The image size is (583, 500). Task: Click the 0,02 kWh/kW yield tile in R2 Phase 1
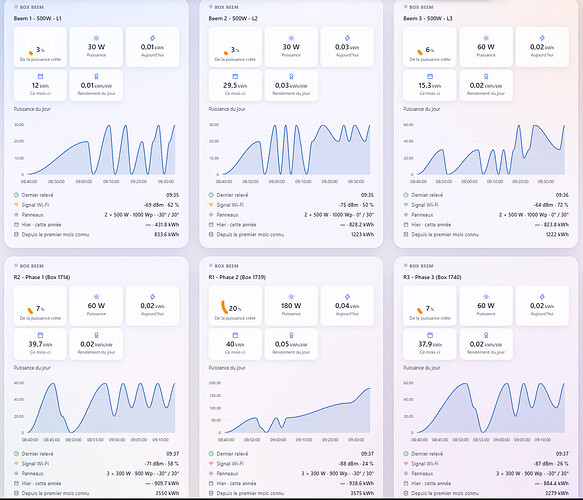tap(96, 344)
